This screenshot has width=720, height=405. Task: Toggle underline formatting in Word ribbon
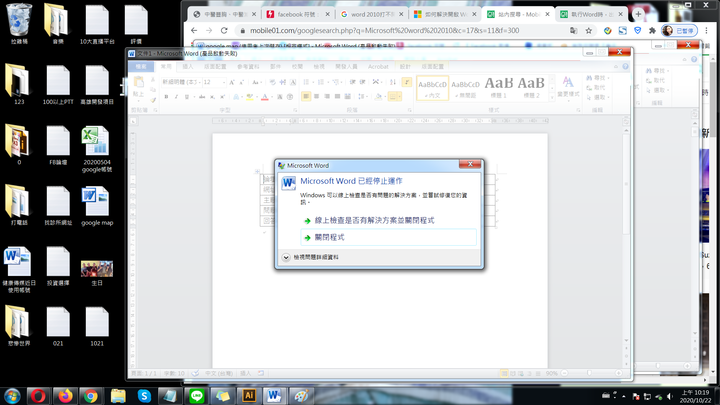click(x=186, y=97)
